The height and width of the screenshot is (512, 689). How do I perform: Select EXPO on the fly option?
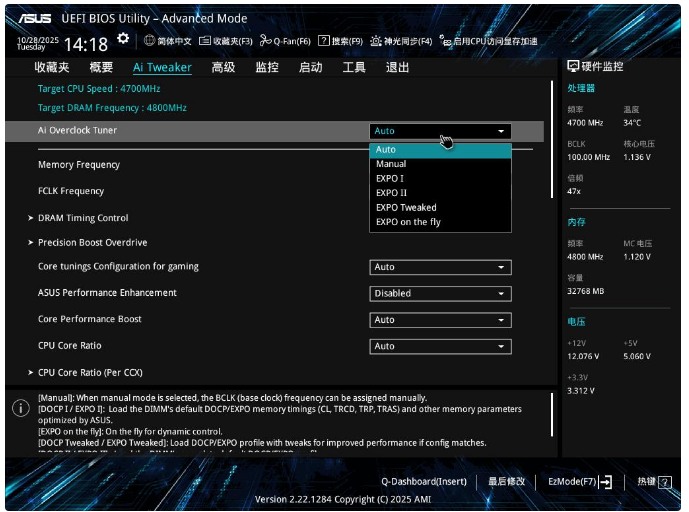coord(408,222)
